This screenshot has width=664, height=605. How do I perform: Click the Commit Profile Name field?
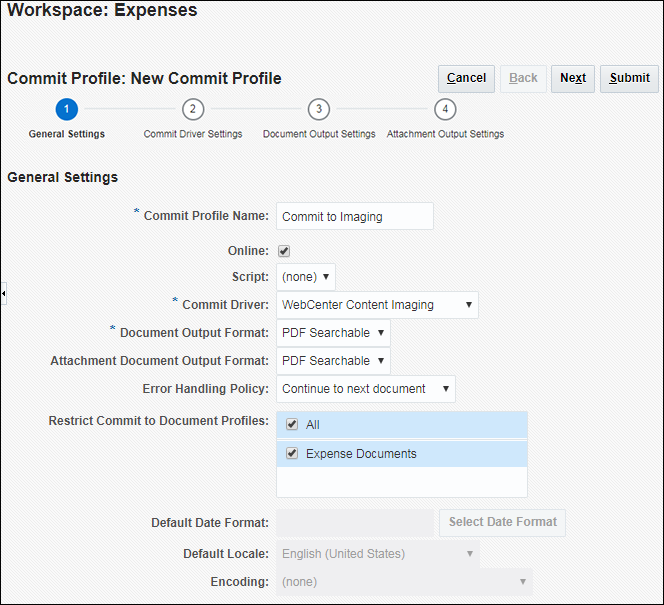pos(354,216)
